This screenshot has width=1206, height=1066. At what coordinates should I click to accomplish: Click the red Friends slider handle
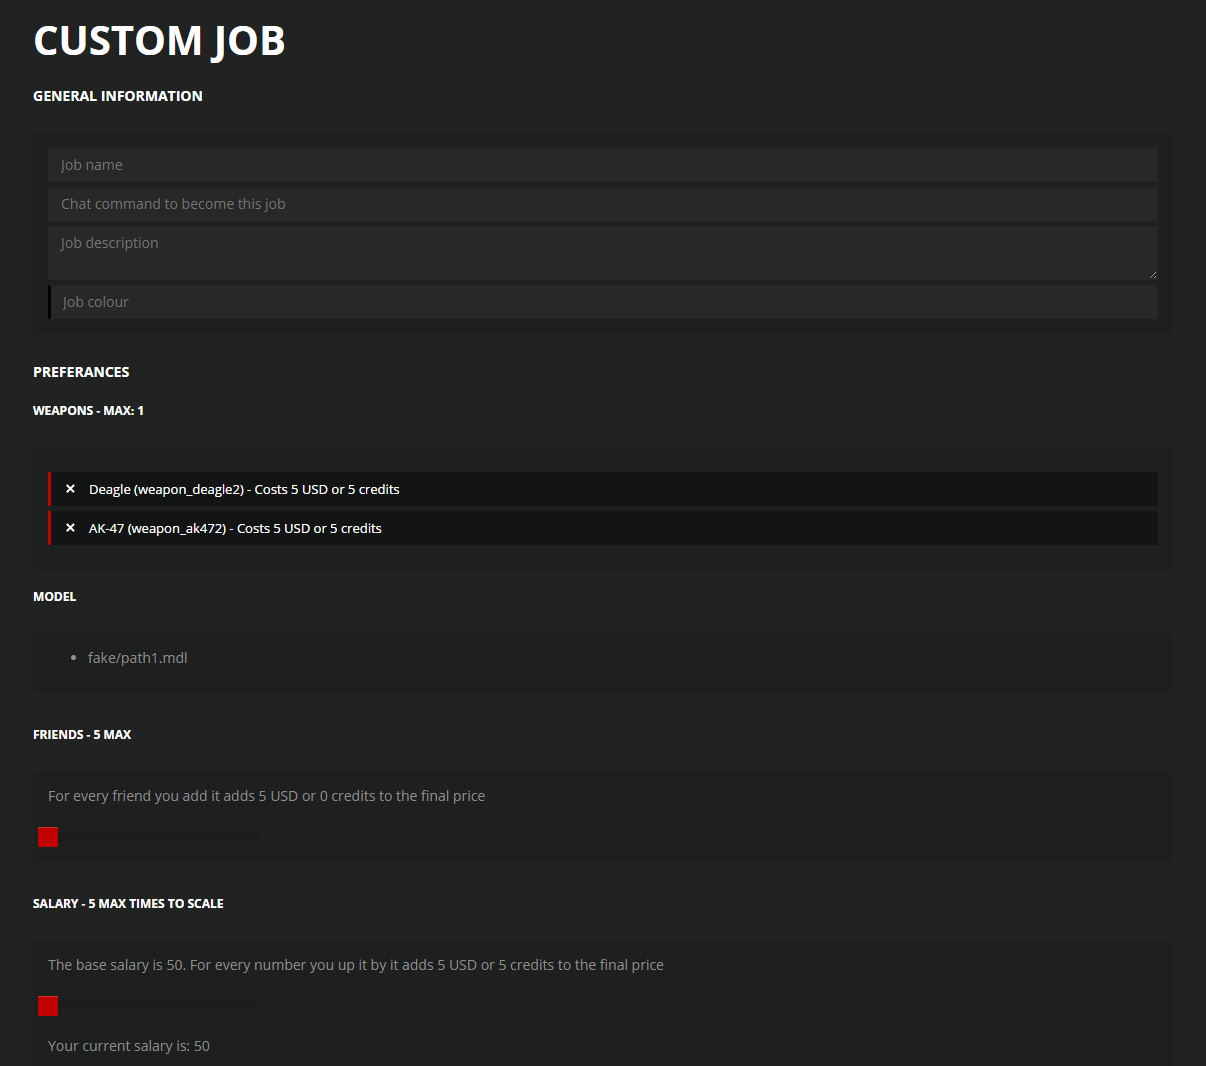[48, 837]
